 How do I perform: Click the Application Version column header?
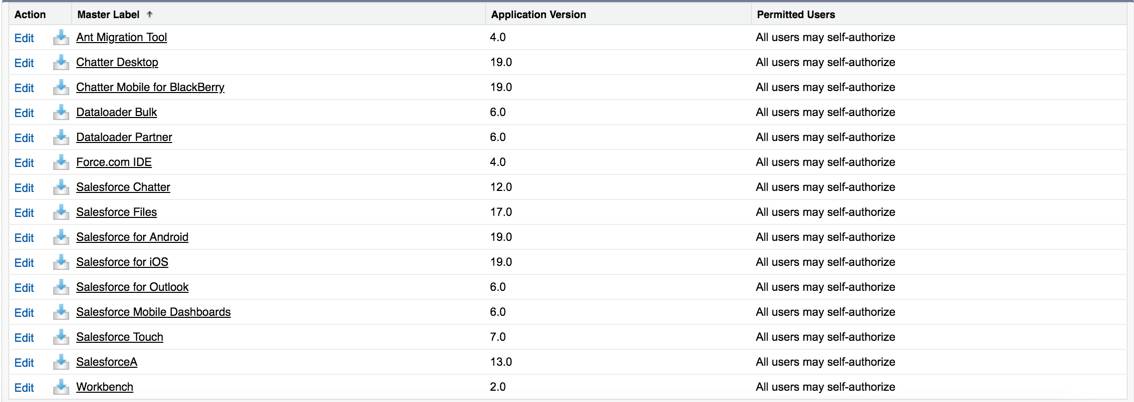point(538,14)
